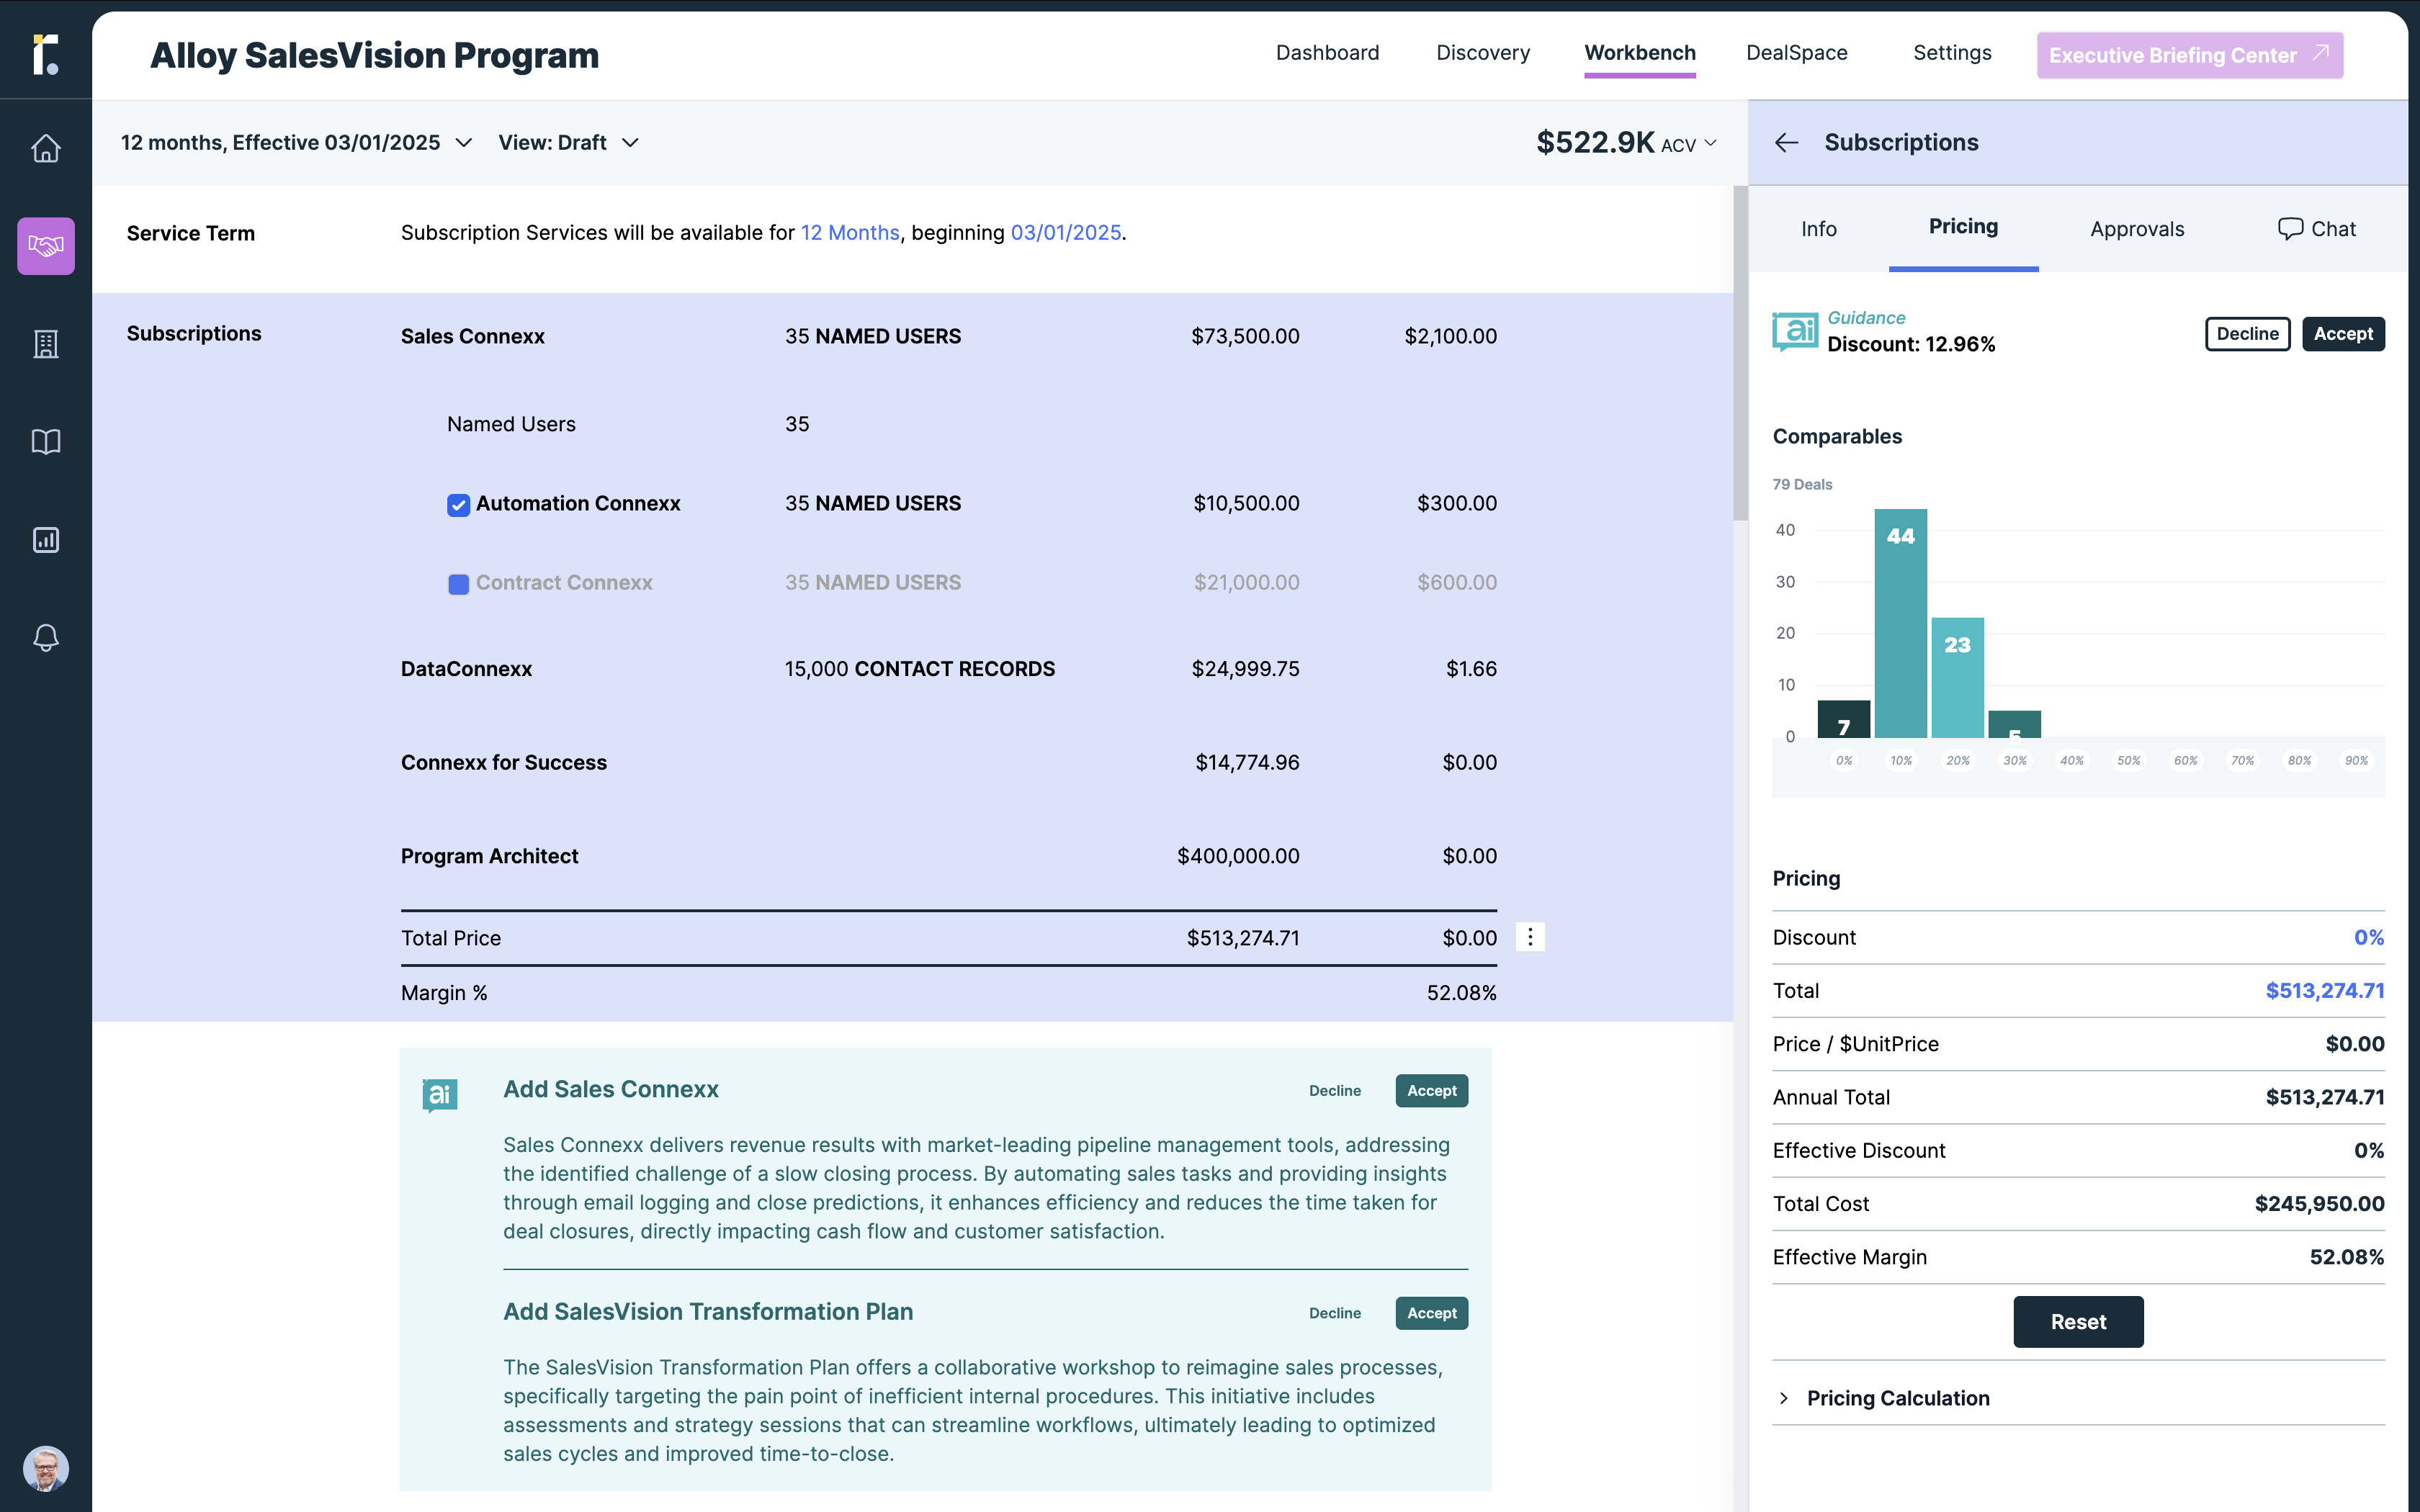The height and width of the screenshot is (1512, 2420).
Task: Select the handshake deals sidebar icon
Action: [x=46, y=246]
